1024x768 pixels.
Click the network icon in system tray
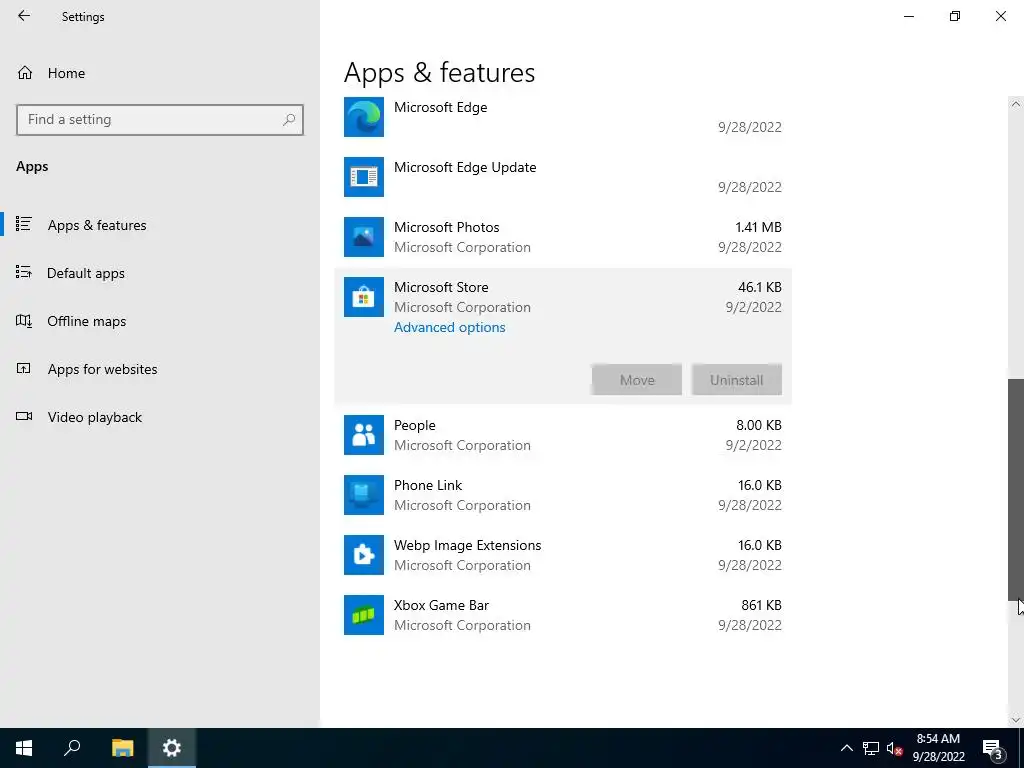pos(871,748)
